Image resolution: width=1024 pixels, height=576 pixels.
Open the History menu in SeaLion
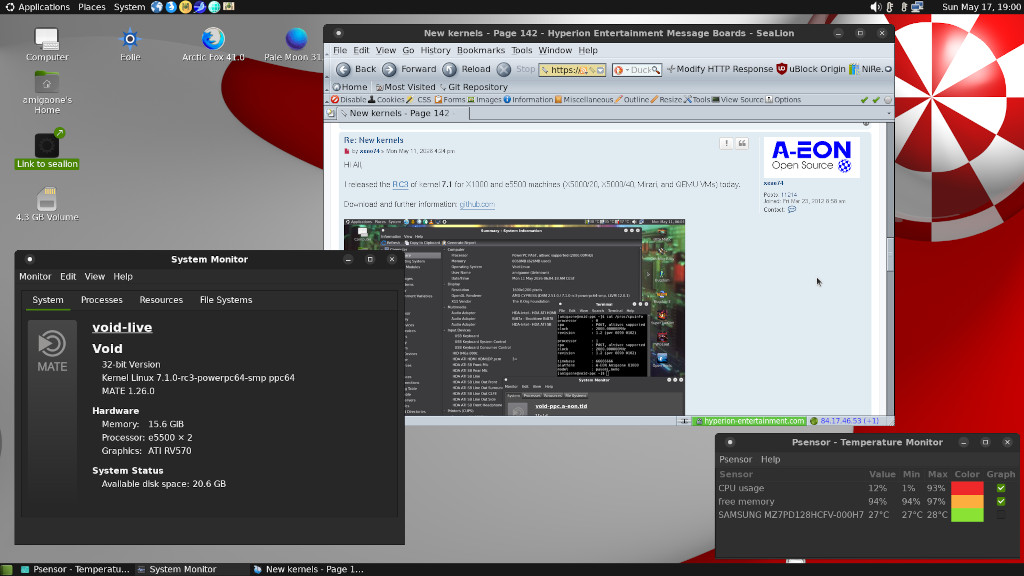(x=435, y=50)
